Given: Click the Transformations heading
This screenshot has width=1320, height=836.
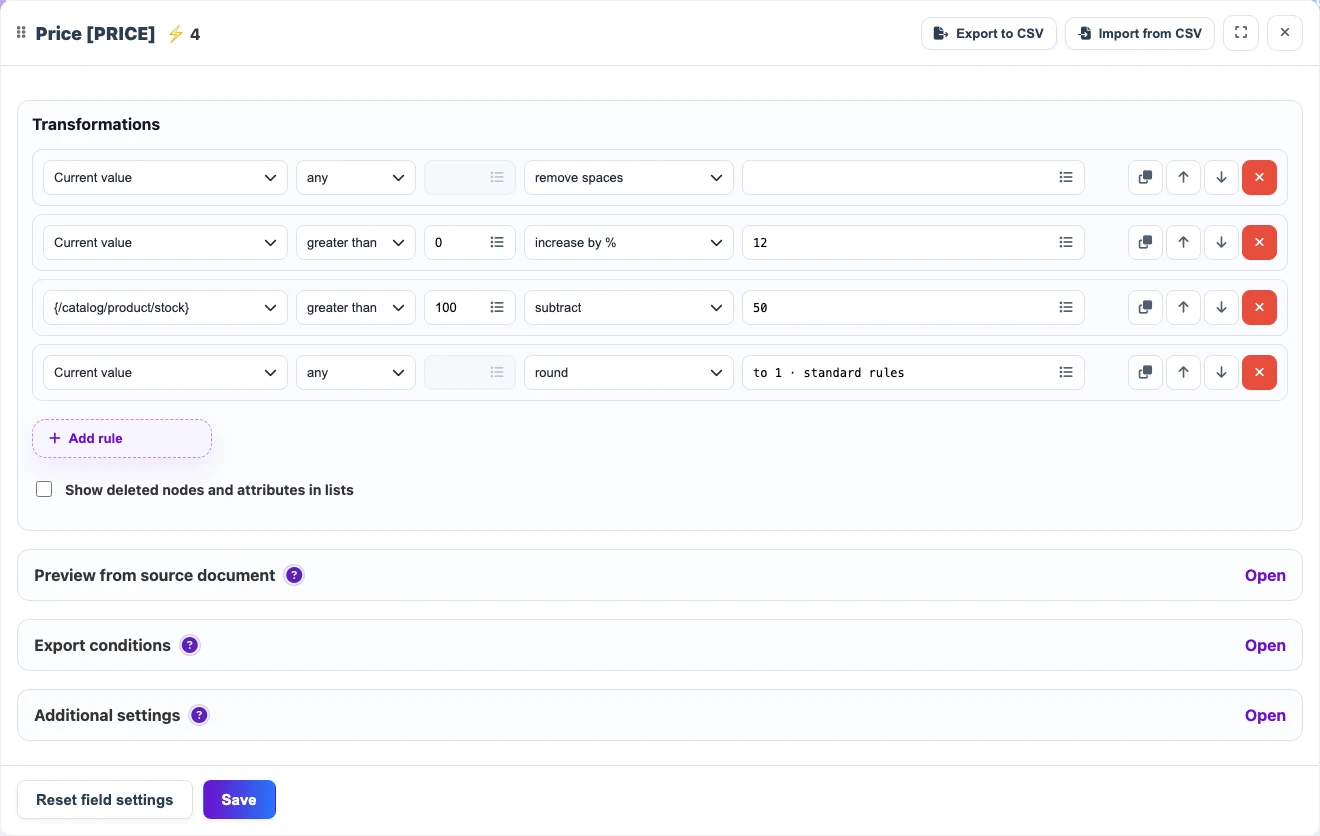Looking at the screenshot, I should coord(96,124).
